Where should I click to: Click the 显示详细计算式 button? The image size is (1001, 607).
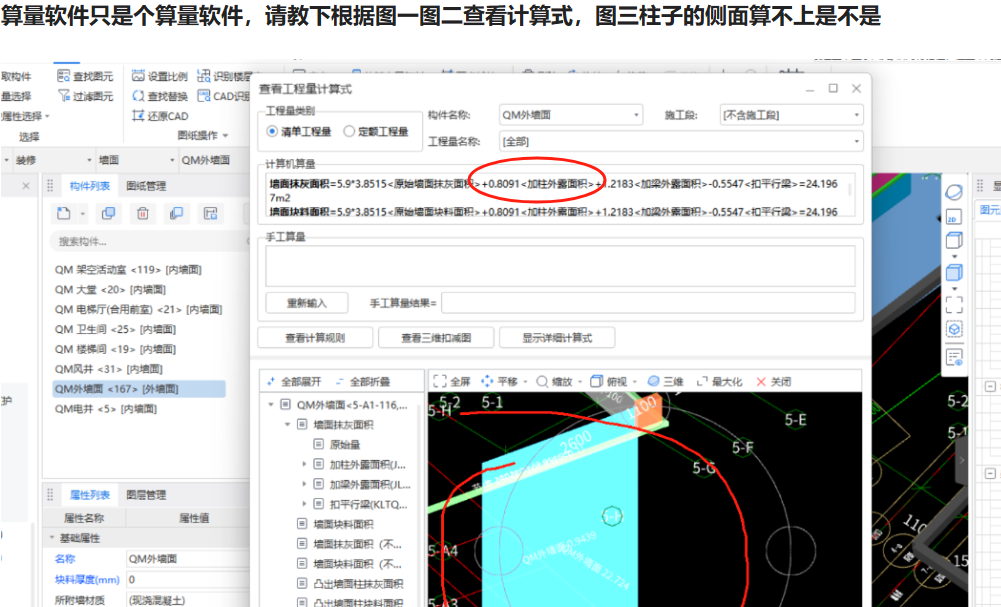coord(557,337)
